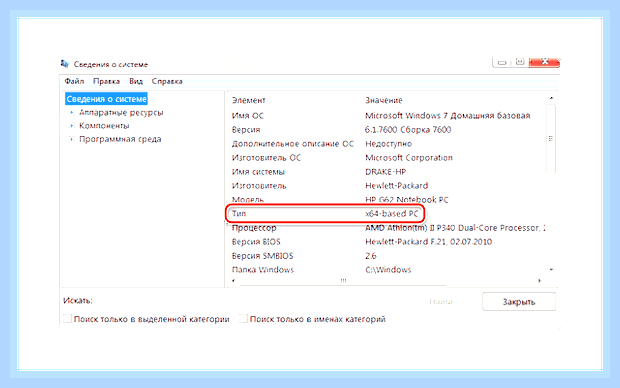620x388 pixels.
Task: Click horizontal scrollbar left arrow
Action: (234, 281)
